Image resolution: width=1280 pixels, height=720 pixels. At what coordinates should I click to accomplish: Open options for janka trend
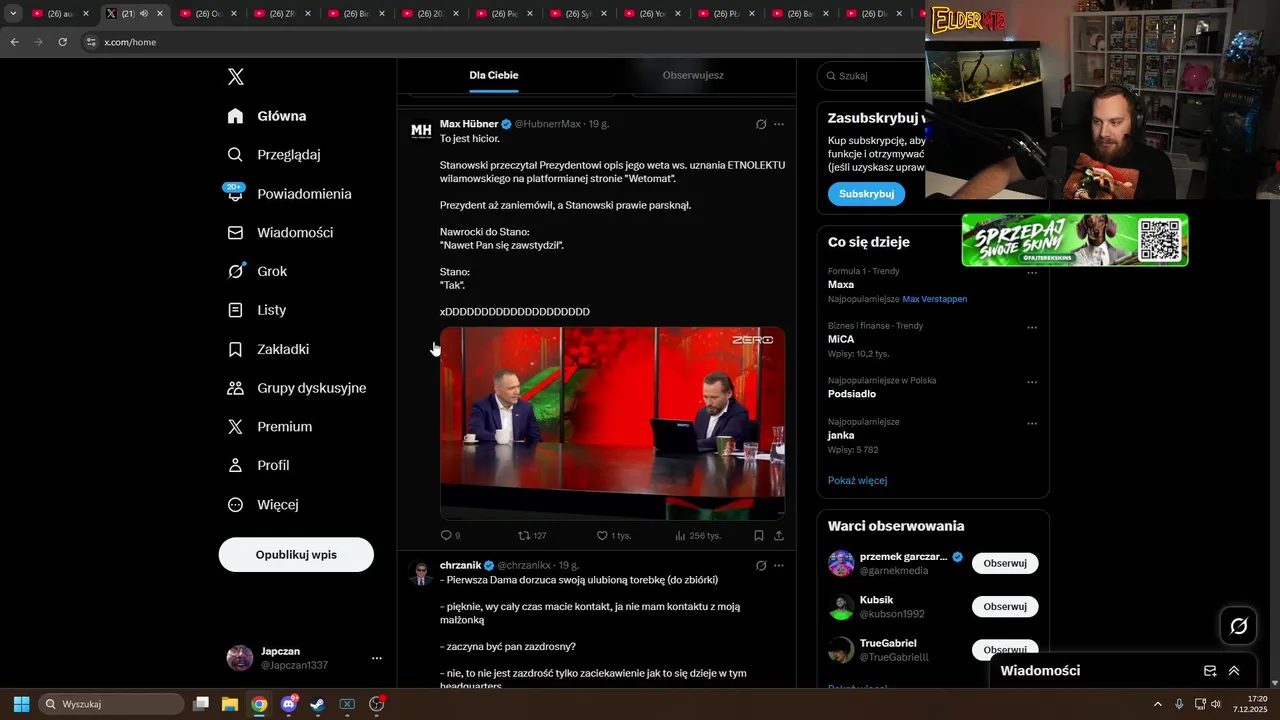click(1032, 423)
